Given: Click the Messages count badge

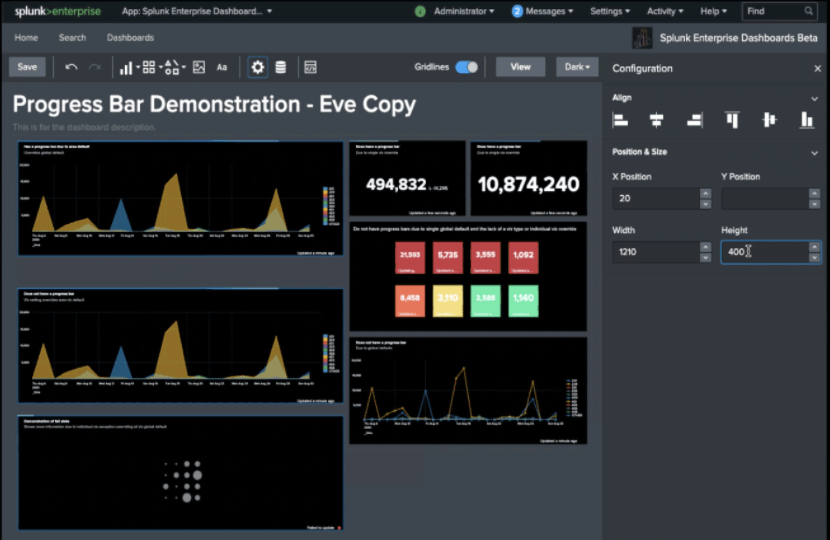Looking at the screenshot, I should pyautogui.click(x=517, y=11).
